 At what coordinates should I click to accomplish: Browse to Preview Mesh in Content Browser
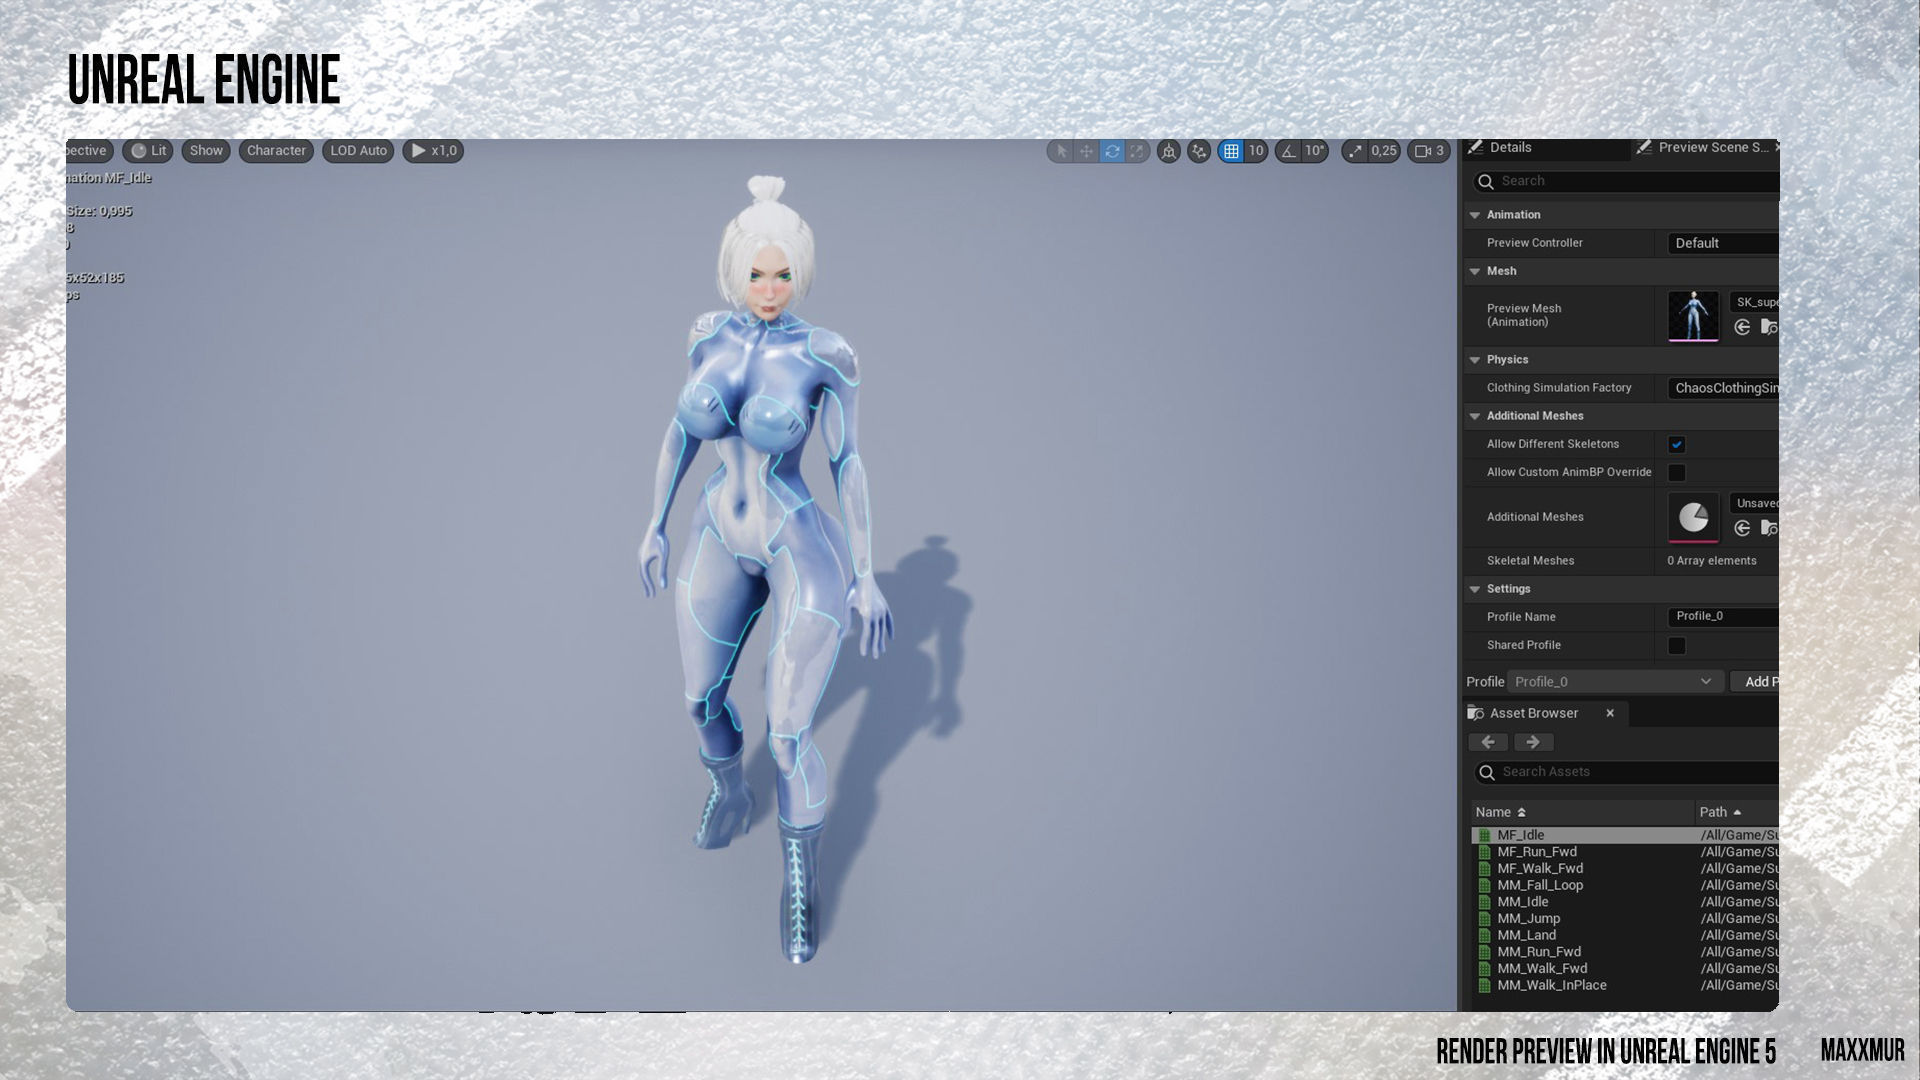1769,327
